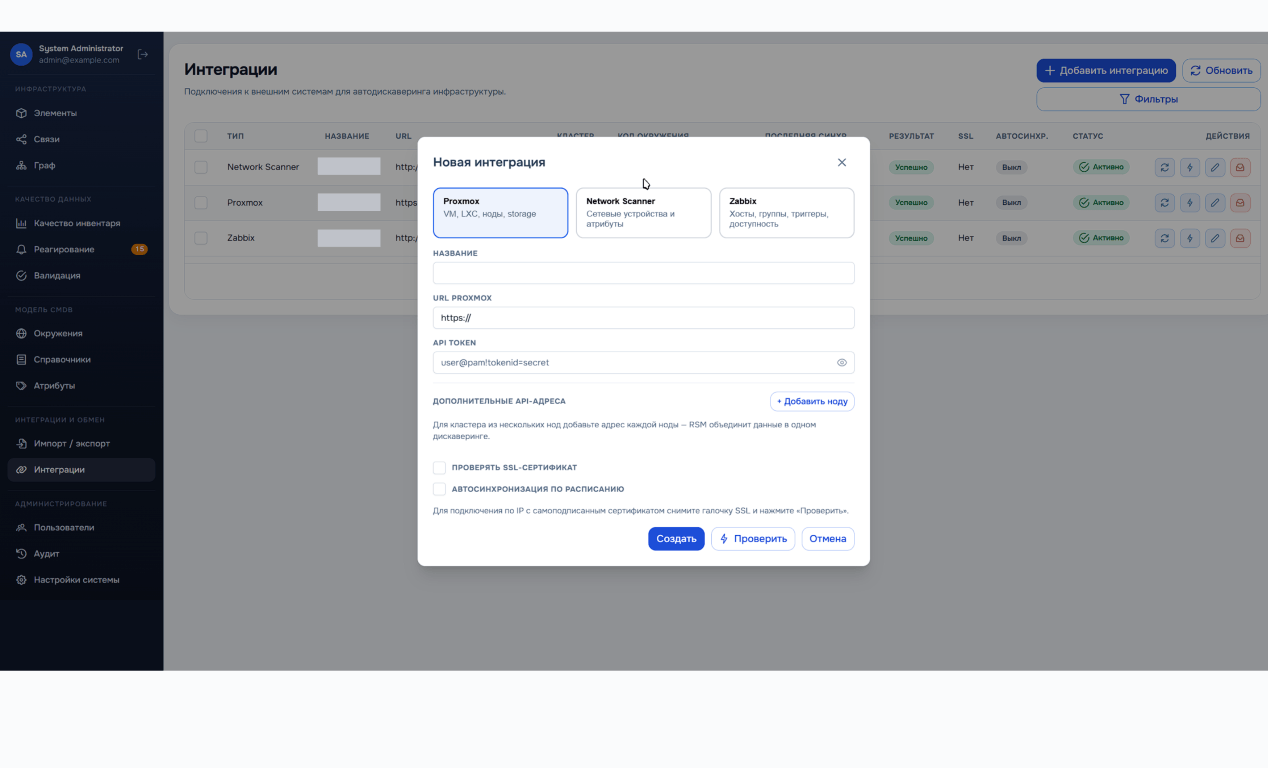This screenshot has height=768, width=1268.
Task: Close the Новая интеграция dialog
Action: pyautogui.click(x=841, y=162)
